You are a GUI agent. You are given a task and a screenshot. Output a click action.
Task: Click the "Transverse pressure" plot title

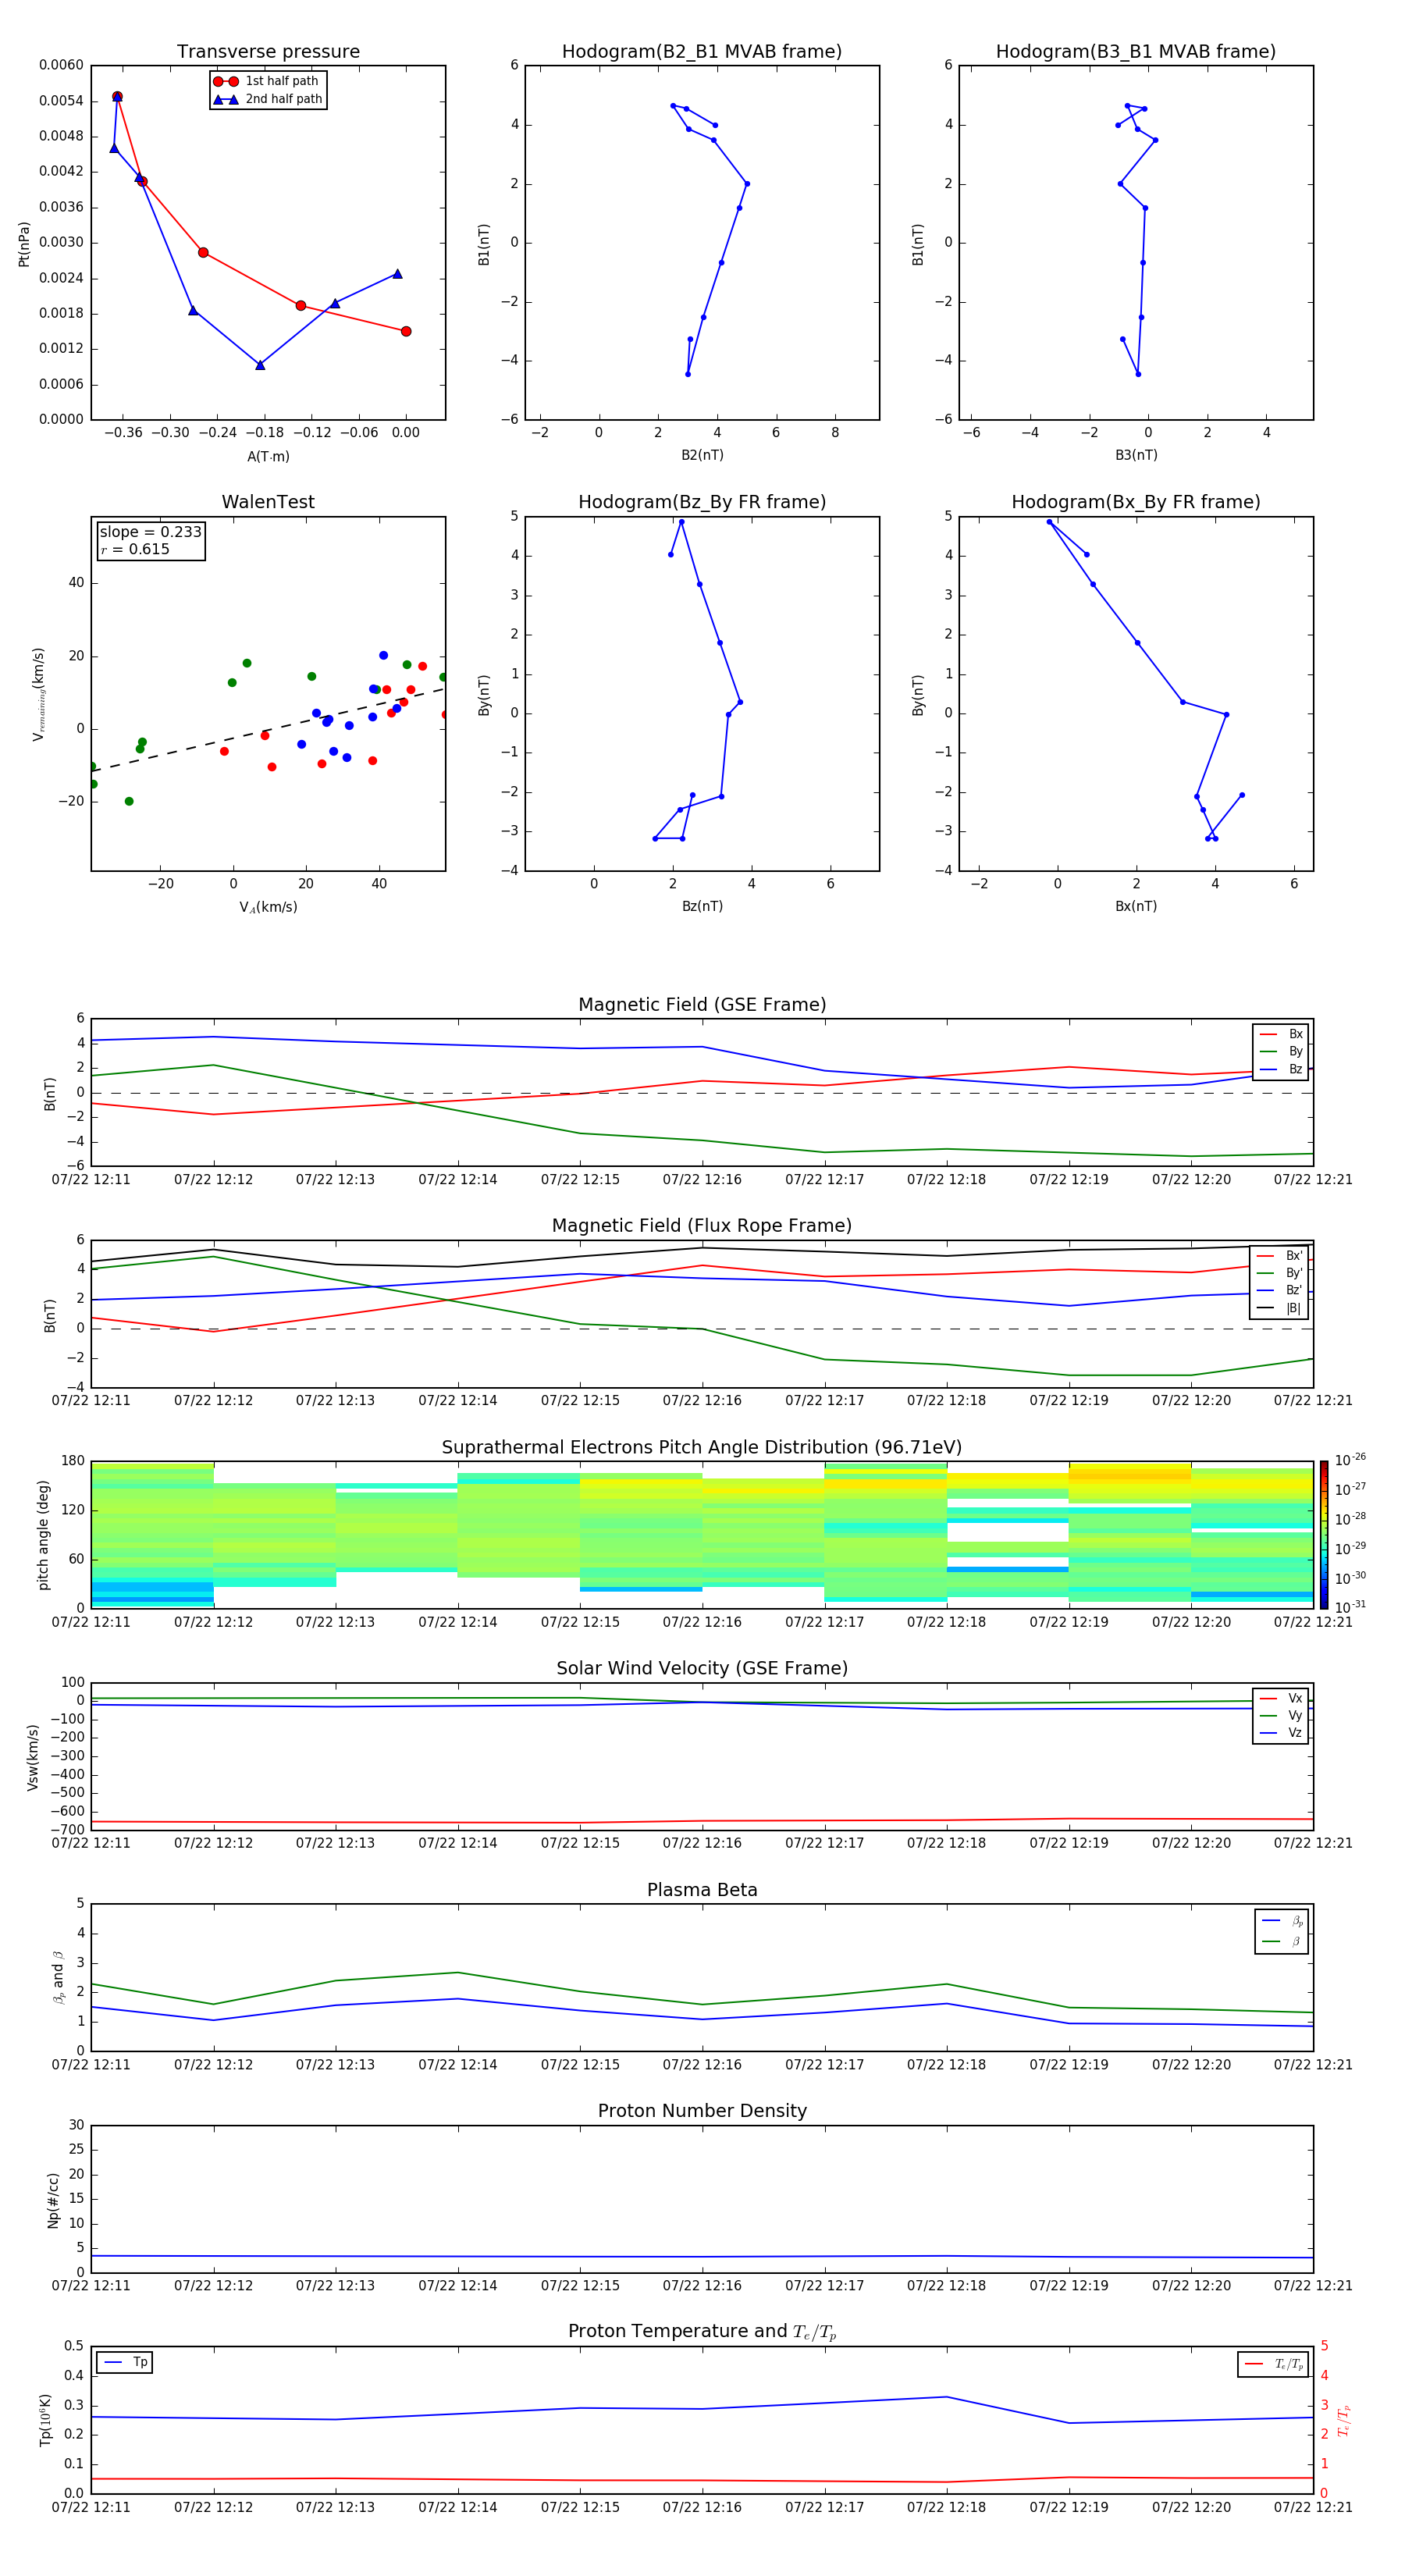[268, 52]
